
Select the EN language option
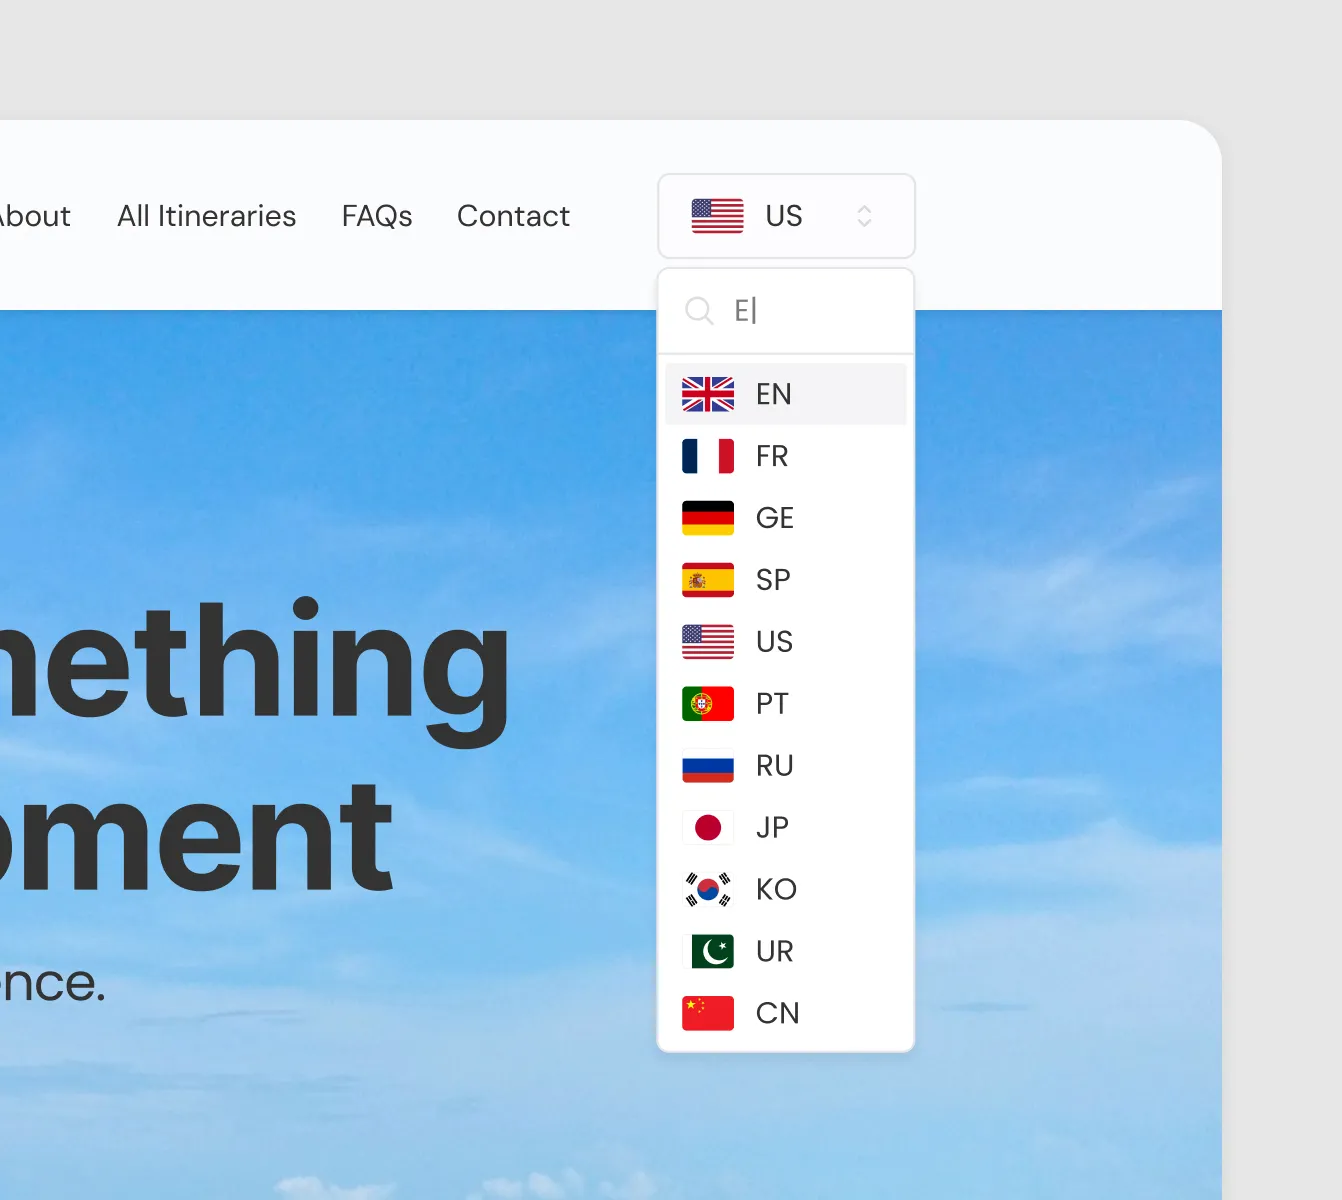click(x=786, y=394)
